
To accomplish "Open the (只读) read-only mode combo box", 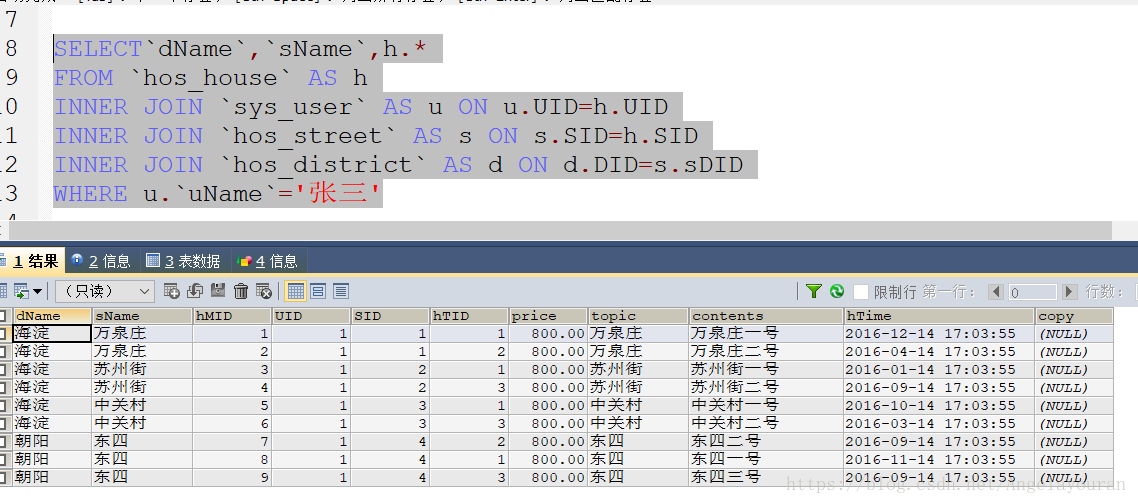I will [x=105, y=291].
